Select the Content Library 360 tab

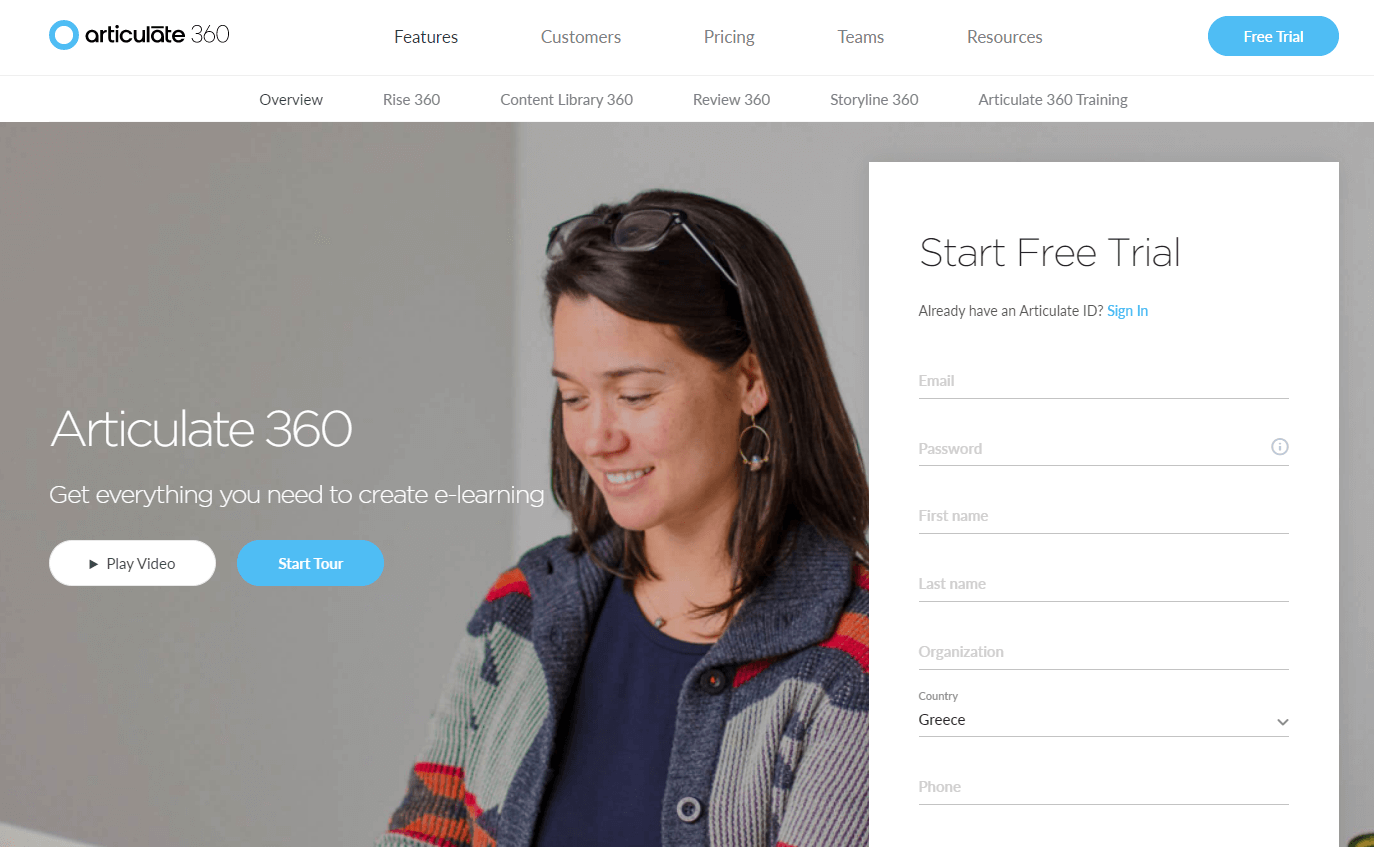pyautogui.click(x=567, y=99)
